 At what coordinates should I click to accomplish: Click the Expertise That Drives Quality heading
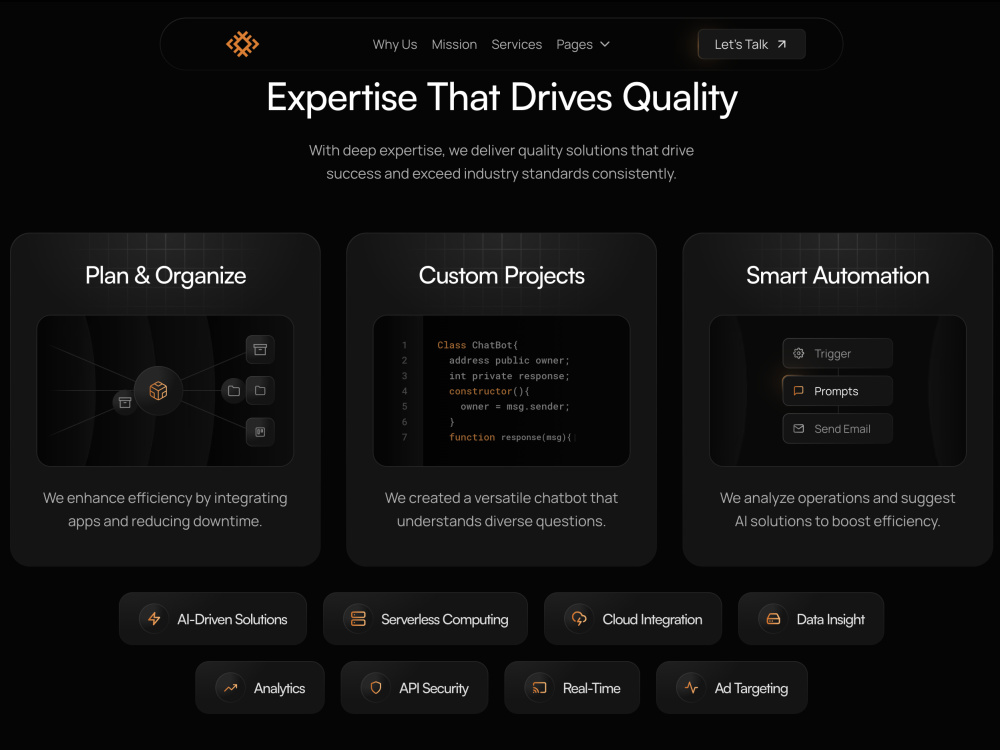point(502,98)
